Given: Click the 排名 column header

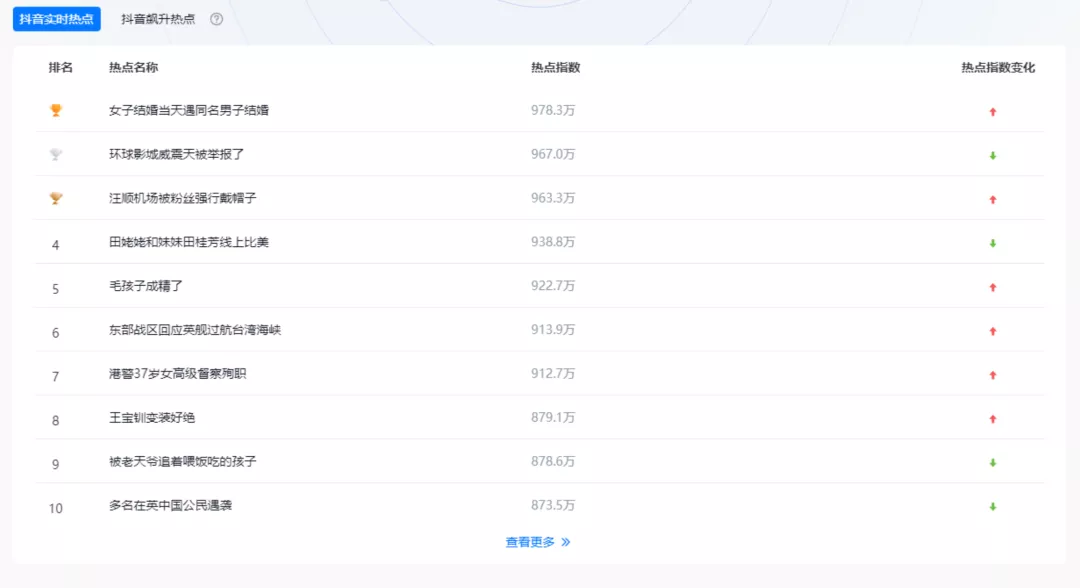Looking at the screenshot, I should [x=61, y=67].
